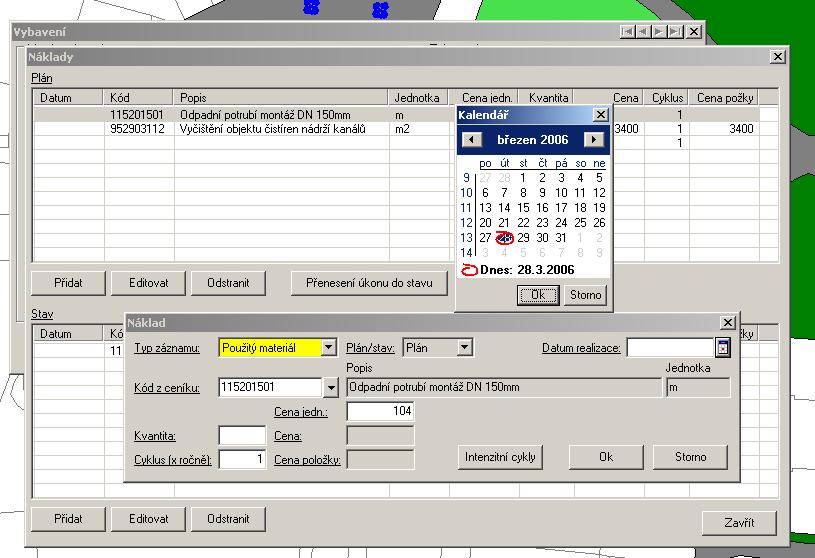Open the Plán/stav dropdown
The image size is (815, 558).
[465, 348]
